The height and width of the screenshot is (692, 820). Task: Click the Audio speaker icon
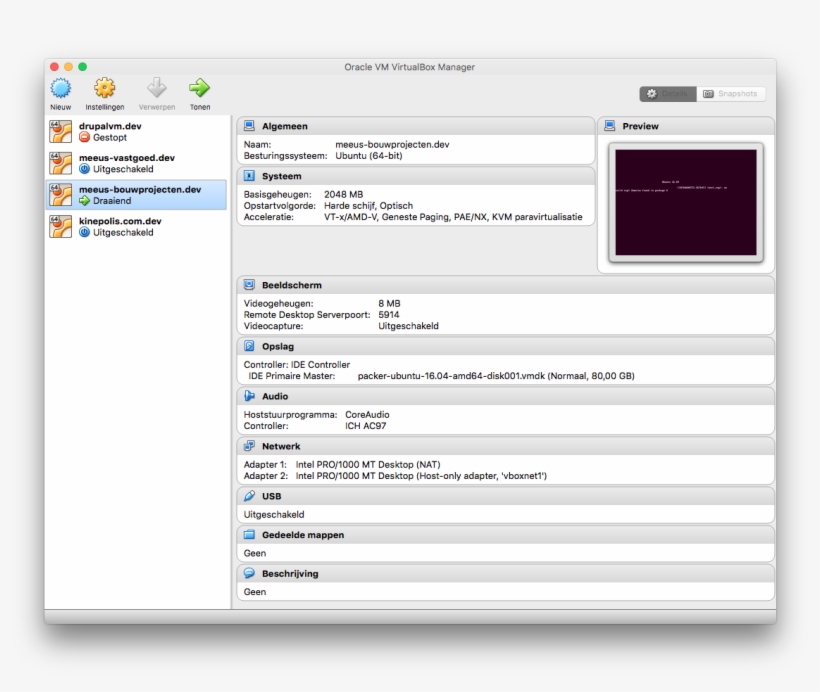[249, 396]
